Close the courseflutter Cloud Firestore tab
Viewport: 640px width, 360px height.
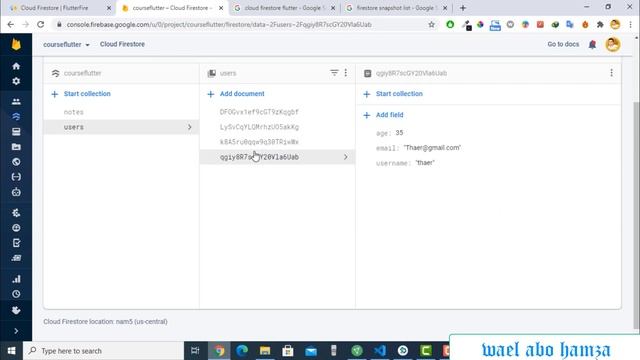click(x=221, y=8)
